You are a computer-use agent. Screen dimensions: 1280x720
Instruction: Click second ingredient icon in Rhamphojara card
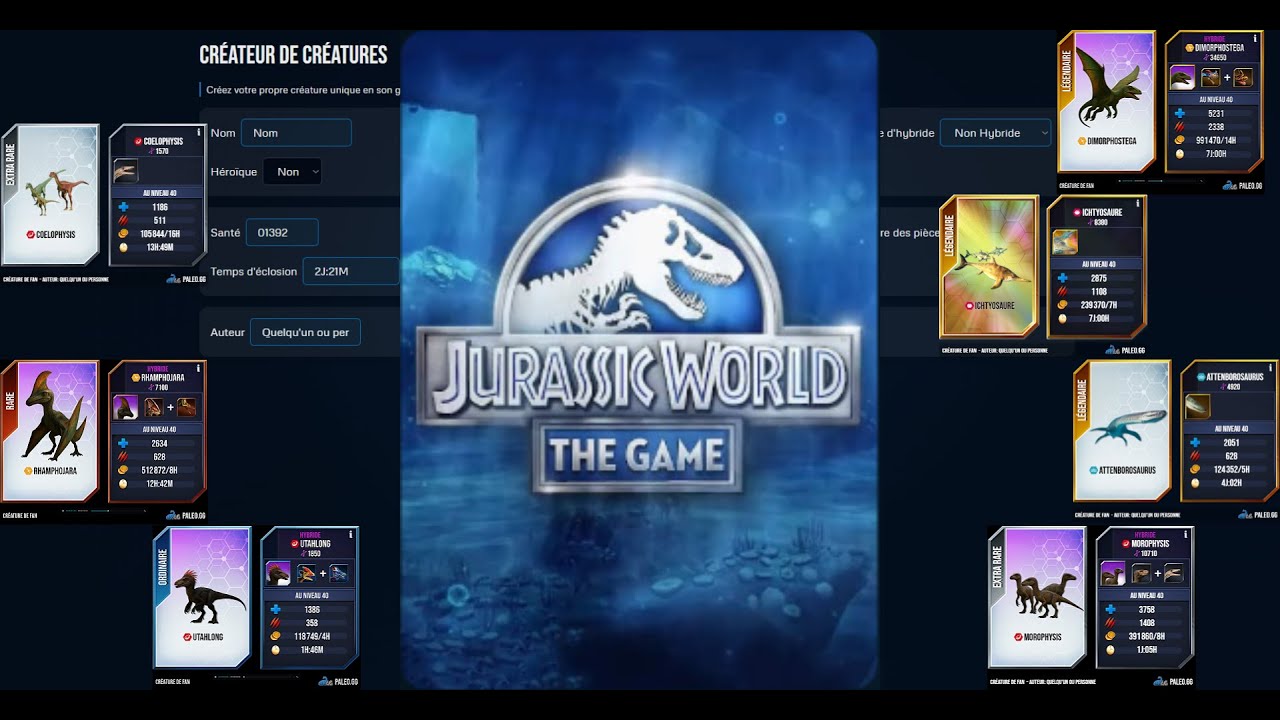pos(187,407)
